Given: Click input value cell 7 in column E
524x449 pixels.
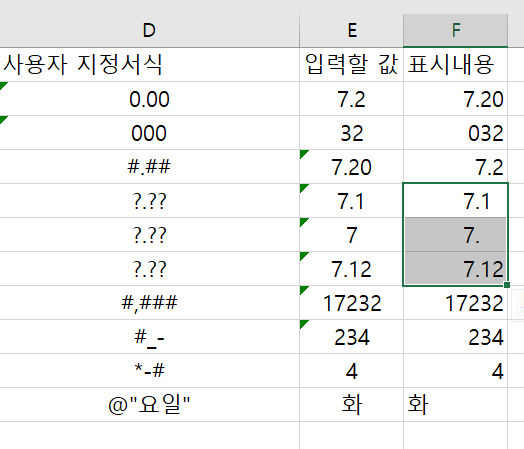Looking at the screenshot, I should pos(352,235).
